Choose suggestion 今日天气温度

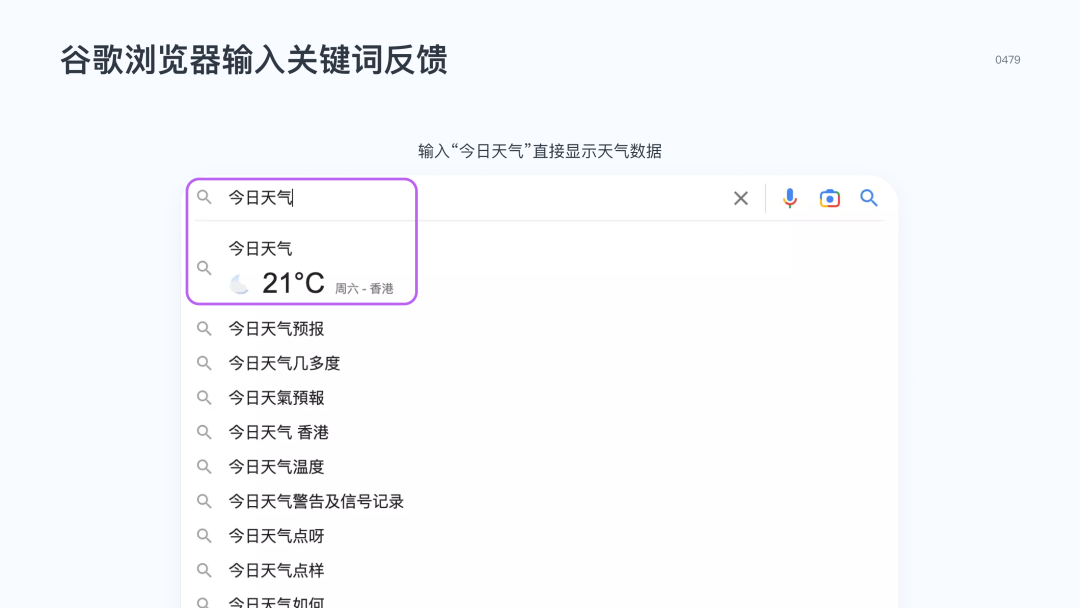[276, 466]
